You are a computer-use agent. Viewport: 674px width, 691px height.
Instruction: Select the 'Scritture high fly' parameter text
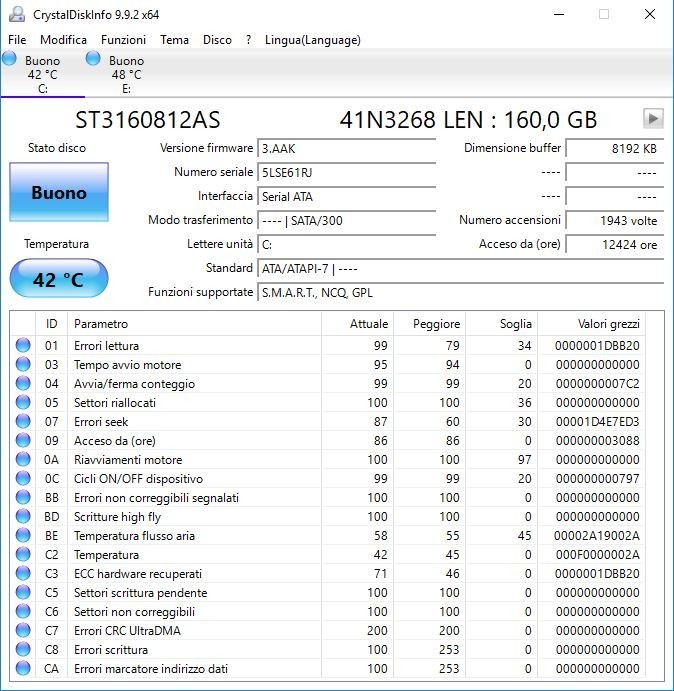point(117,516)
